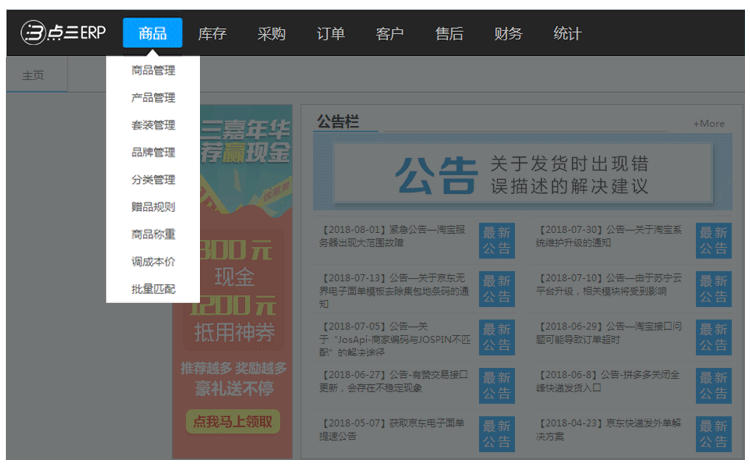Choose 产品管理 in the 商品 dropdown
The image size is (750, 465).
[153, 98]
